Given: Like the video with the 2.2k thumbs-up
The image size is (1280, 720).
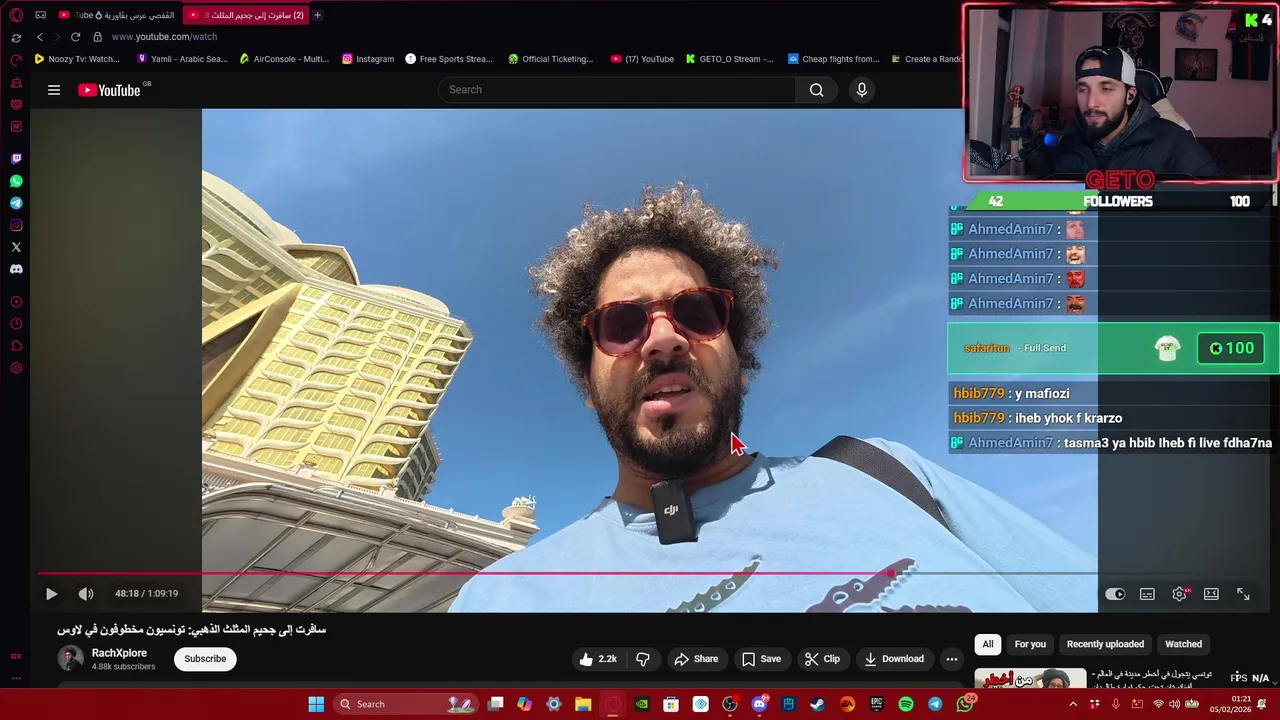Looking at the screenshot, I should [x=597, y=659].
